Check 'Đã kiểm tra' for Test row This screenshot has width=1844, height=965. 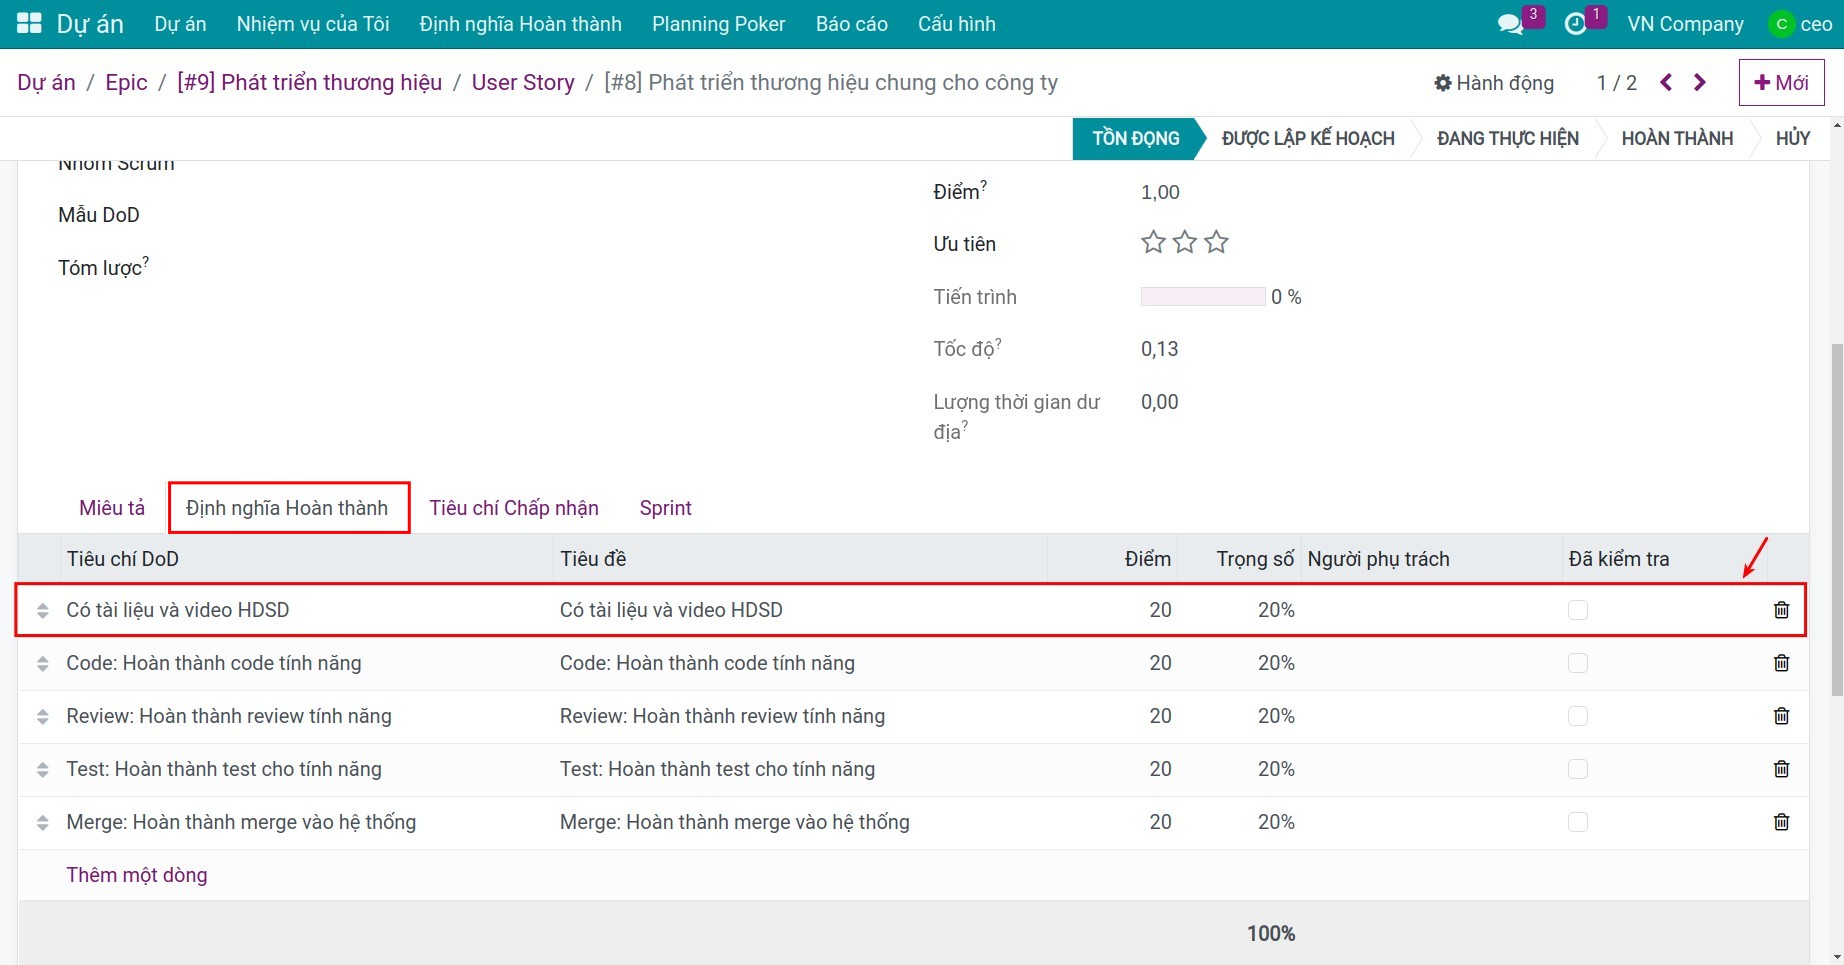tap(1578, 769)
